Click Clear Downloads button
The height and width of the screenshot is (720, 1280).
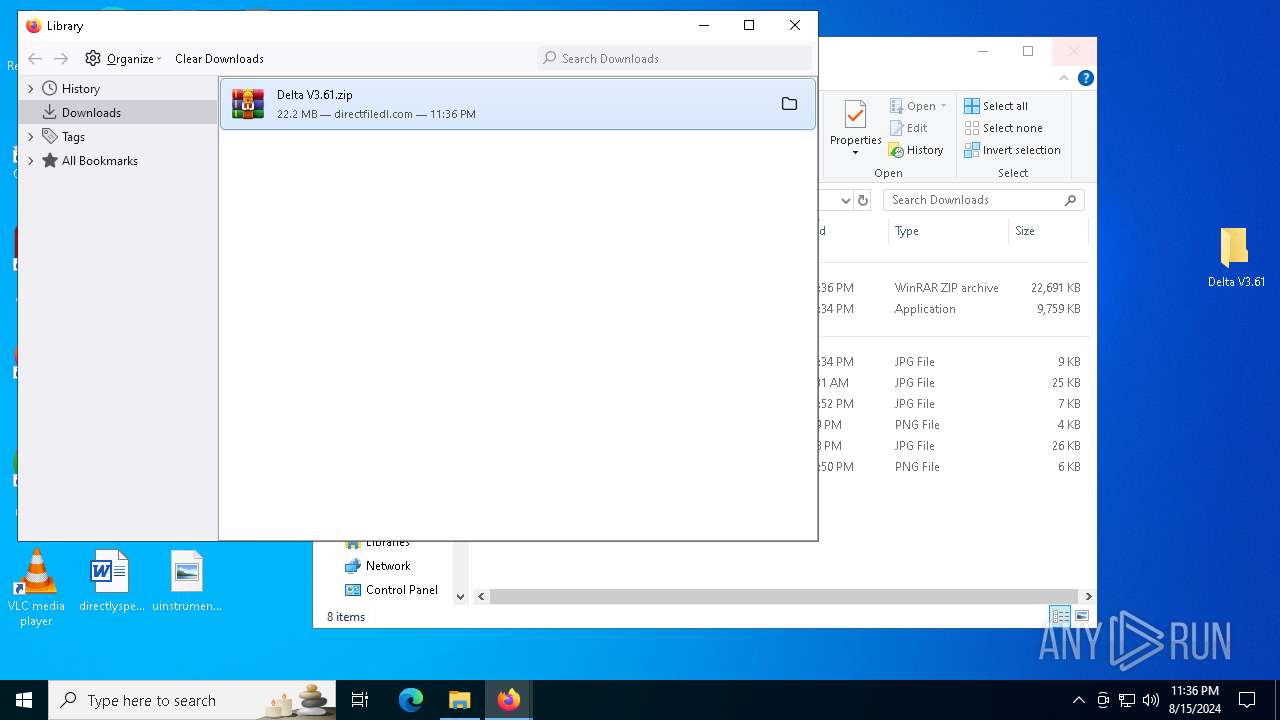coord(219,59)
